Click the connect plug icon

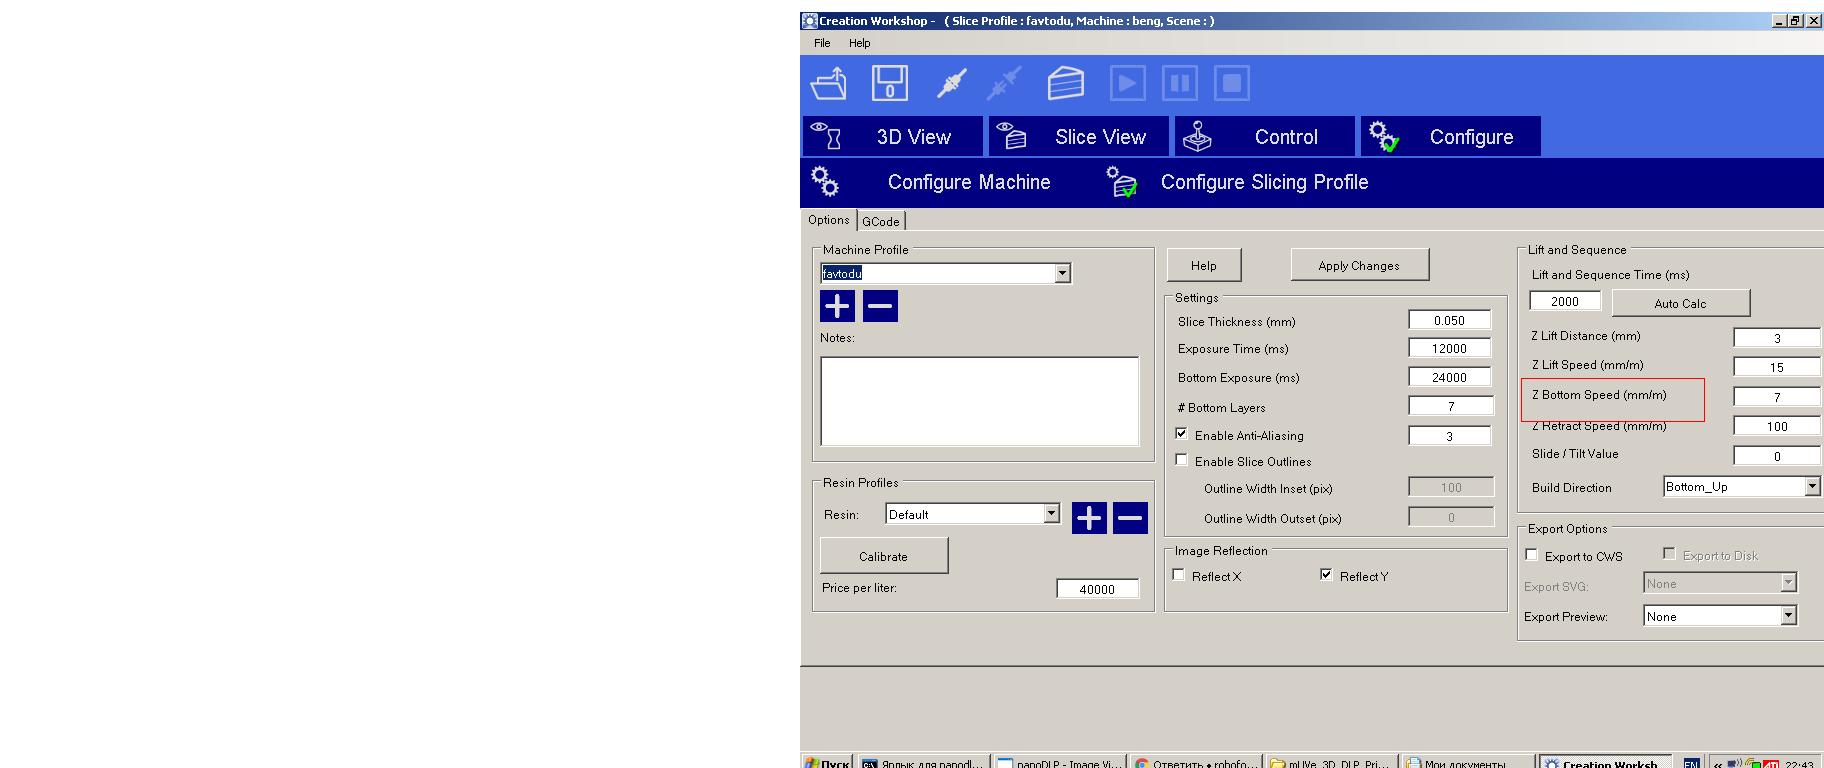[951, 83]
